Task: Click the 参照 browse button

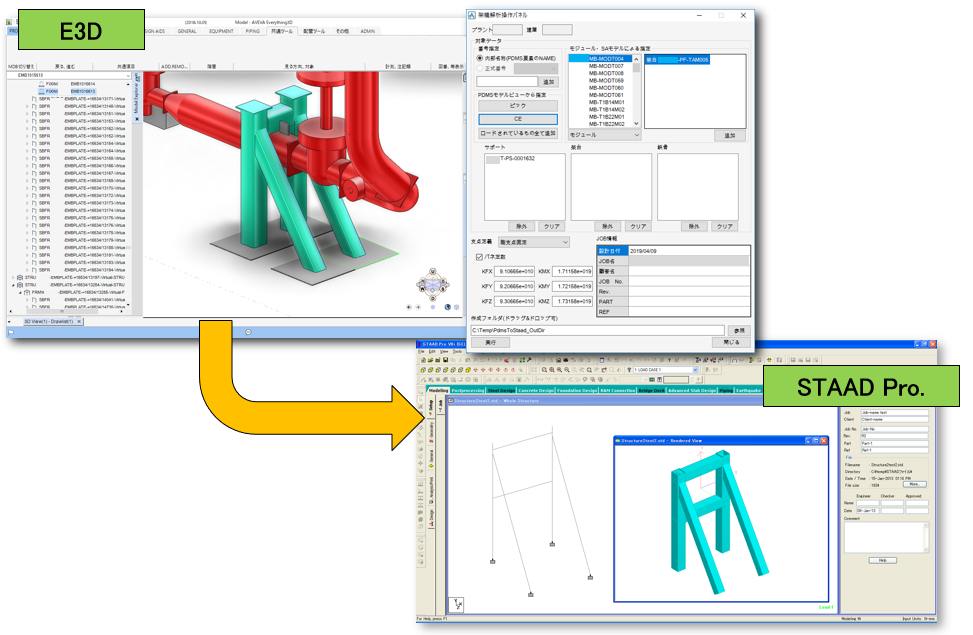Action: coord(738,331)
